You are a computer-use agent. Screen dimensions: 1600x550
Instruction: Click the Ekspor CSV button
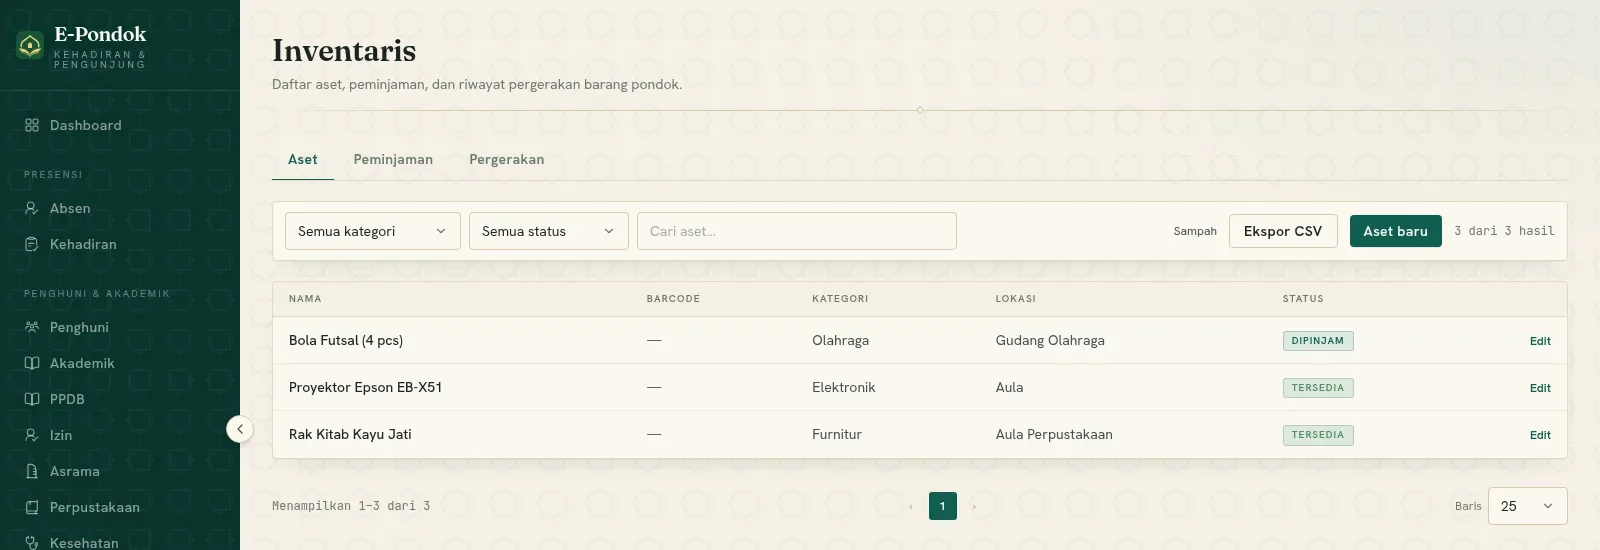[1283, 231]
